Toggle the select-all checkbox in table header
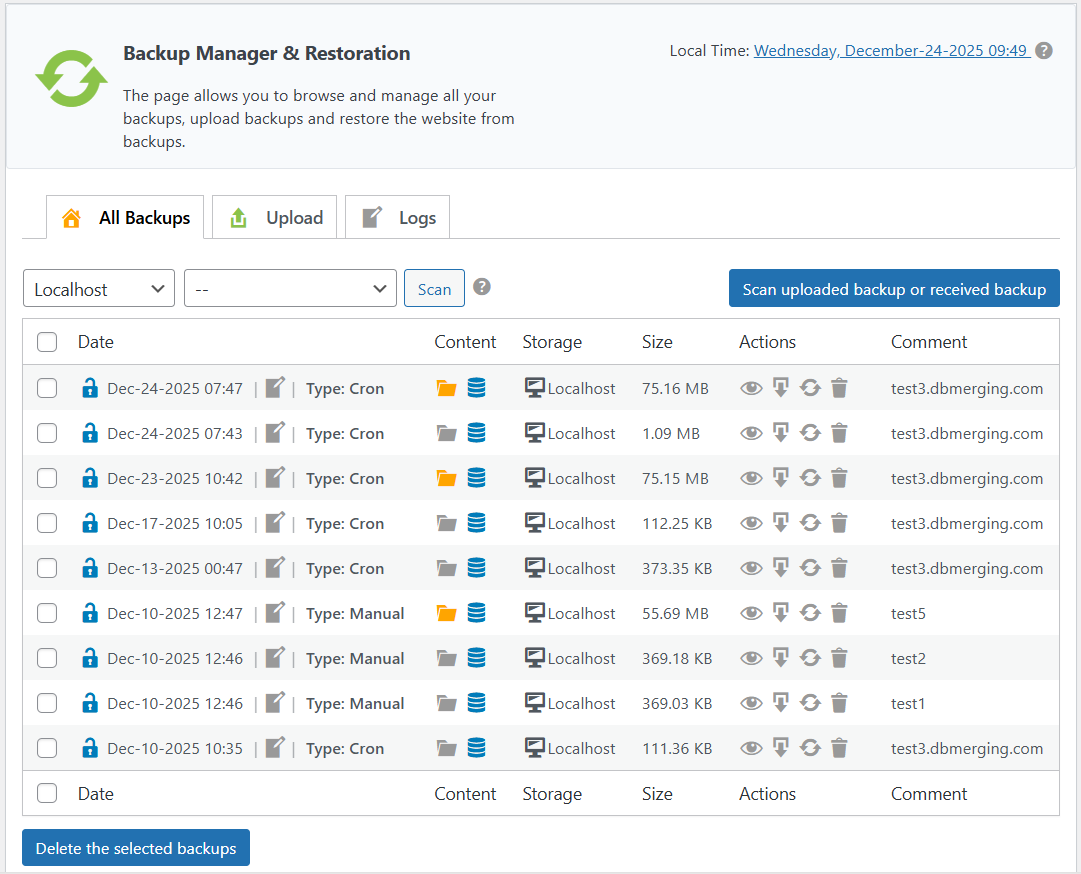 click(47, 342)
